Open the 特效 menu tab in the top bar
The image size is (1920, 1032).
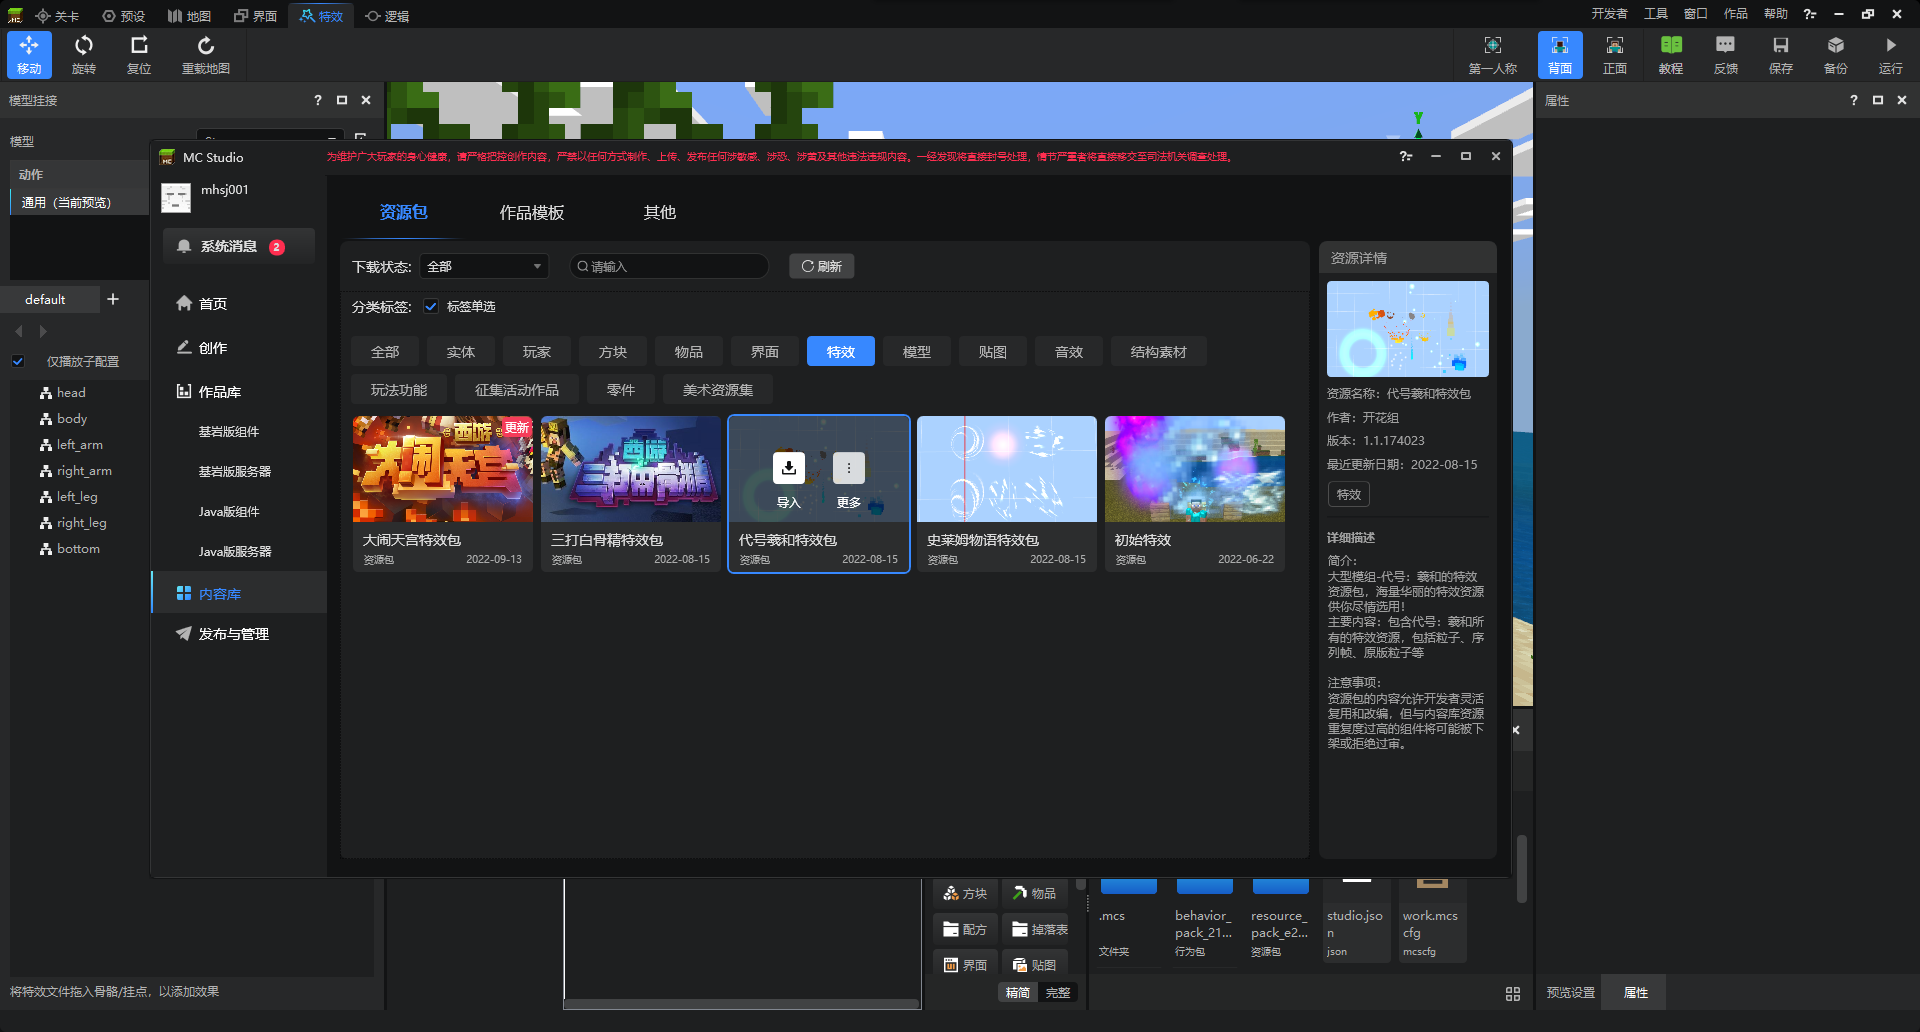[x=321, y=16]
